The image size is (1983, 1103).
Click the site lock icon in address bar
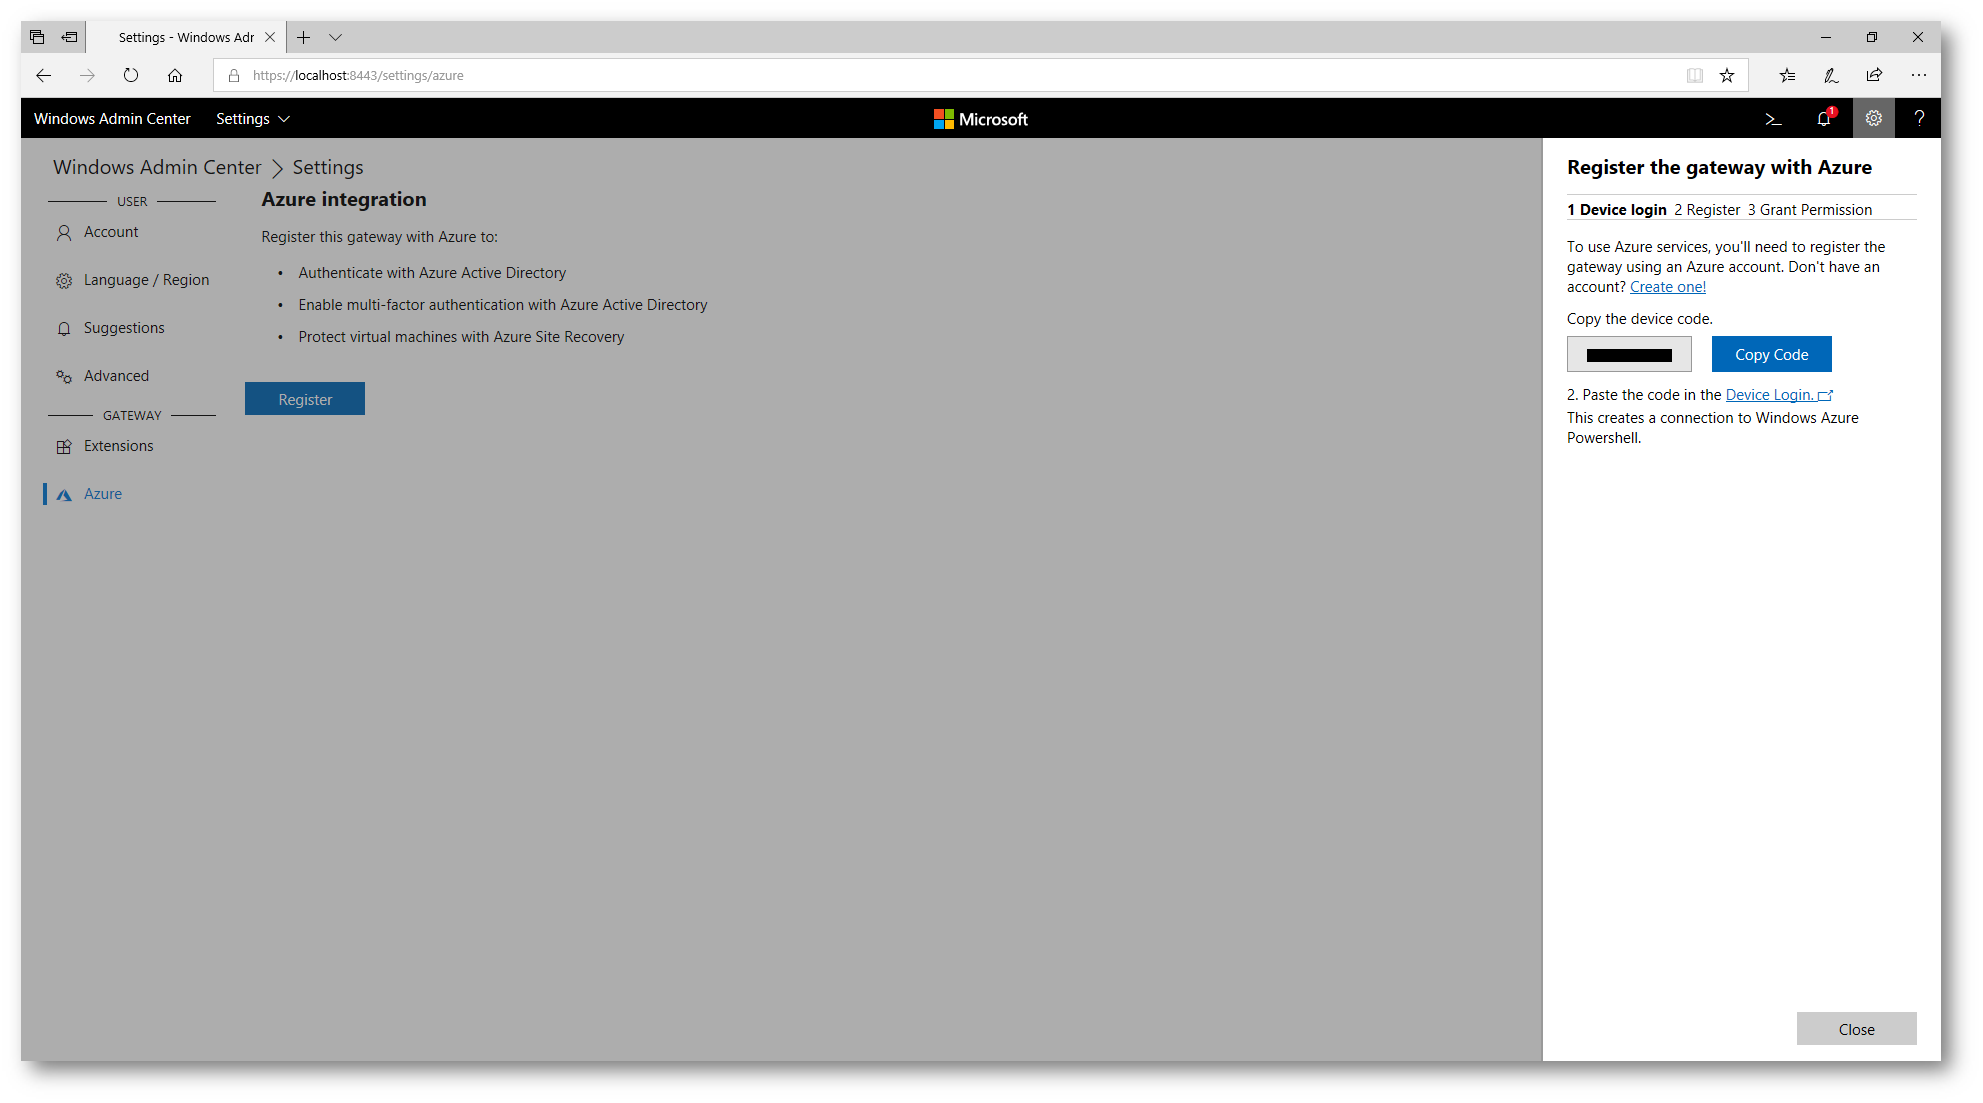[x=234, y=75]
